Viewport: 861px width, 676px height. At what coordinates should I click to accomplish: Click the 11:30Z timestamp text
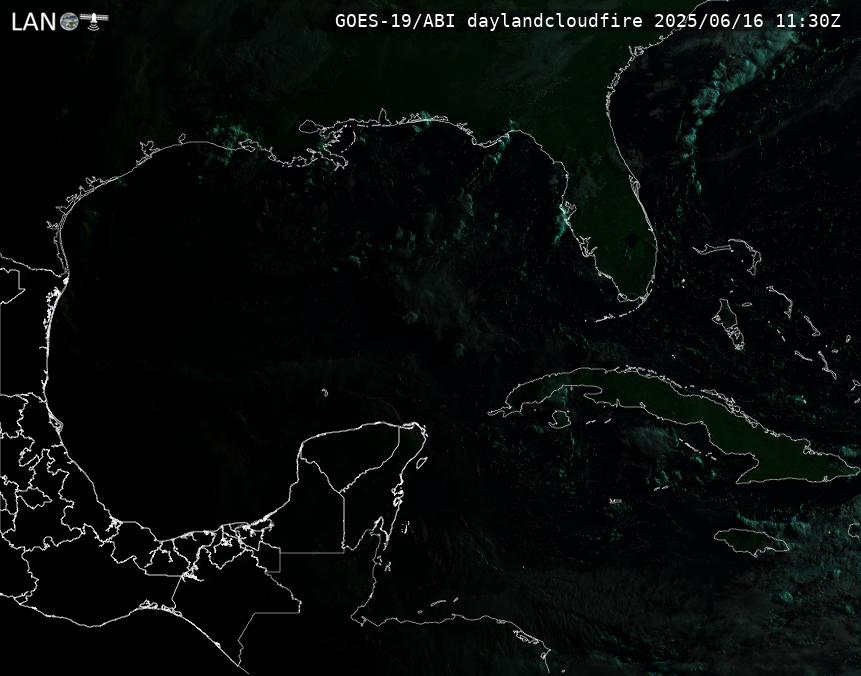click(808, 21)
